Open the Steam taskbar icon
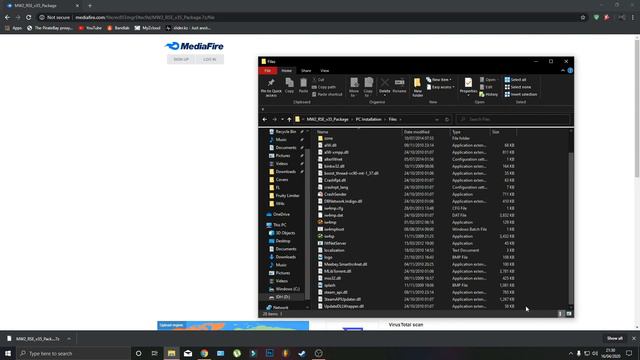Screen dimensions: 640x360 [302, 353]
